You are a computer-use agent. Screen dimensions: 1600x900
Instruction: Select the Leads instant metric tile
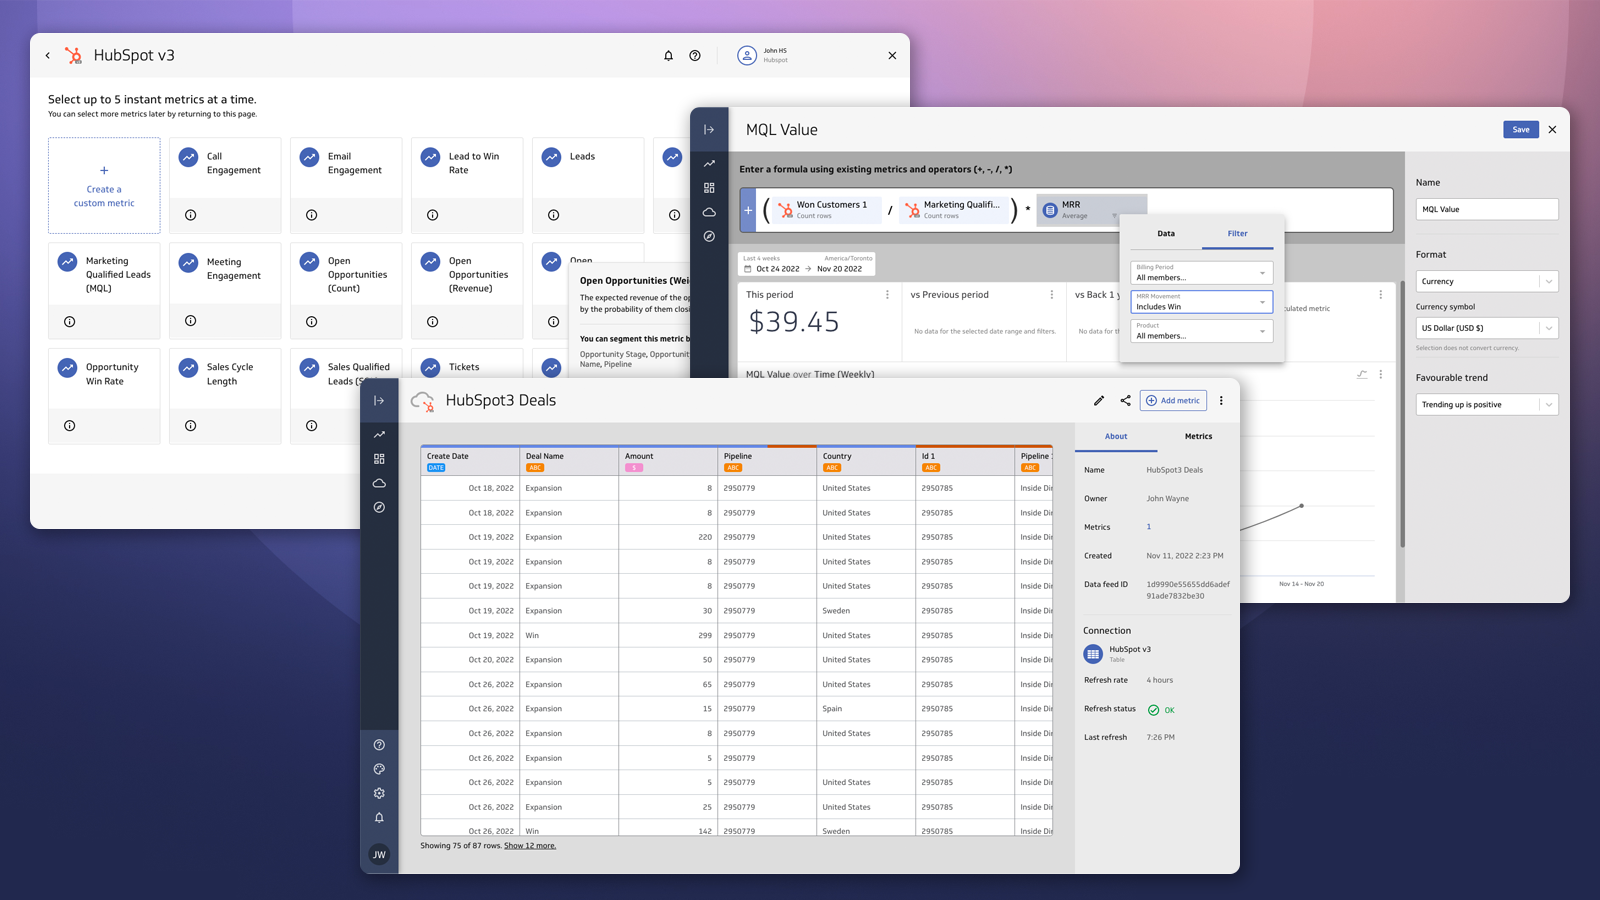(588, 185)
